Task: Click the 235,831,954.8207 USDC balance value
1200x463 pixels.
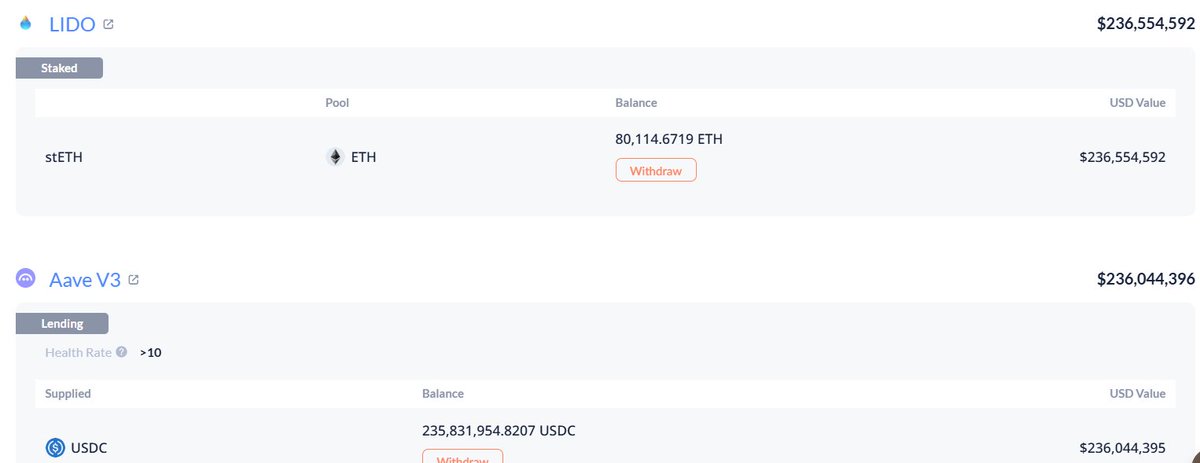Action: coord(499,431)
